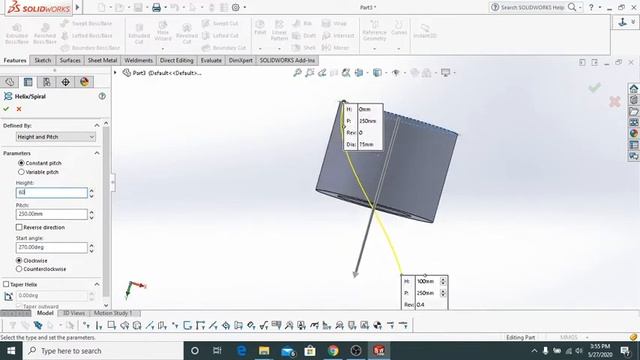640x360 pixels.
Task: Open the print icon dropdown arrow
Action: tap(166, 7)
